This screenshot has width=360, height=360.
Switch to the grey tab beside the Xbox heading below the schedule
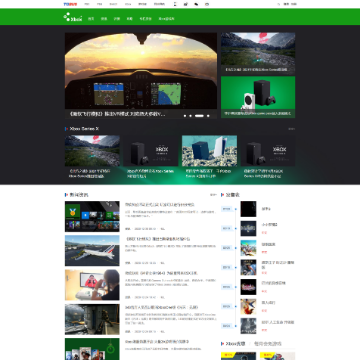click(x=268, y=343)
